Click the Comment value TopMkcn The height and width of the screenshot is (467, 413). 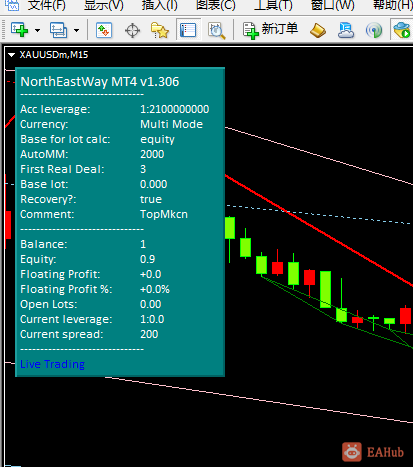(164, 214)
